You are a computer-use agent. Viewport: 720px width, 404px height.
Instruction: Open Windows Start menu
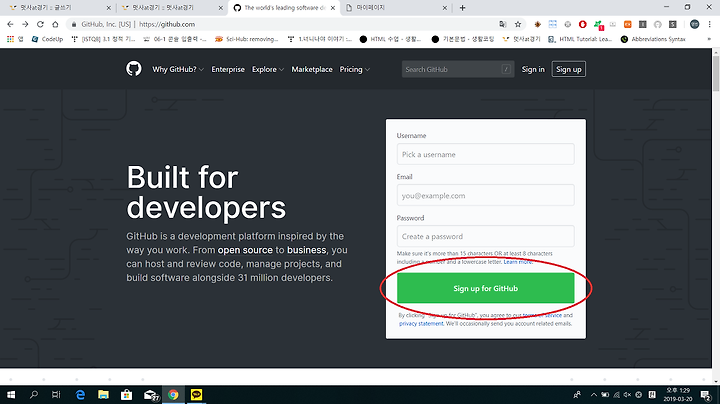[11, 395]
